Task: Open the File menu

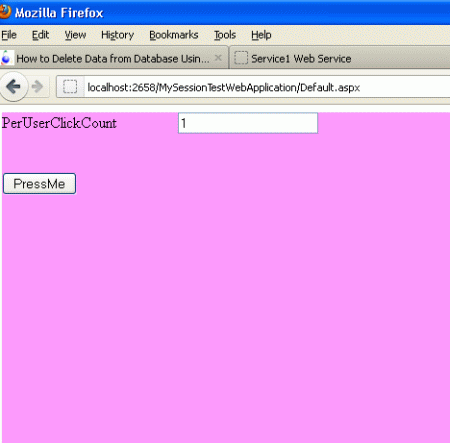Action: click(x=9, y=35)
